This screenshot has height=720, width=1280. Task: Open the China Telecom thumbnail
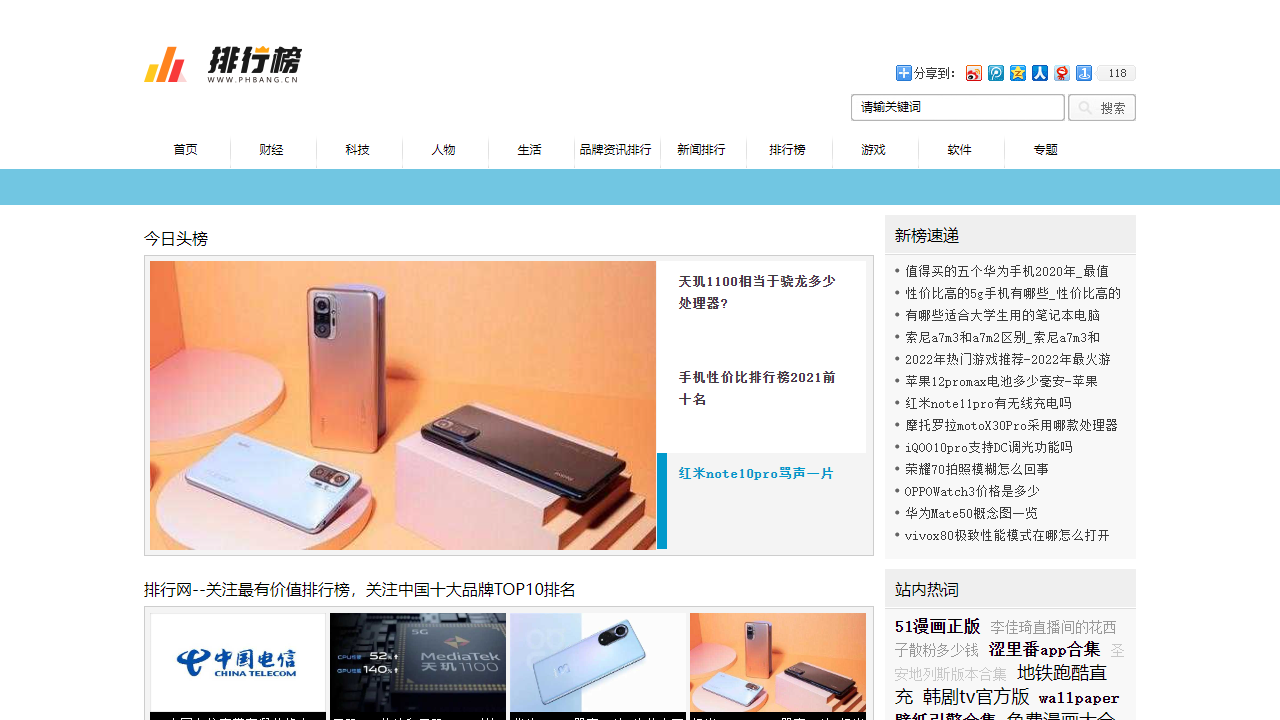(x=238, y=662)
